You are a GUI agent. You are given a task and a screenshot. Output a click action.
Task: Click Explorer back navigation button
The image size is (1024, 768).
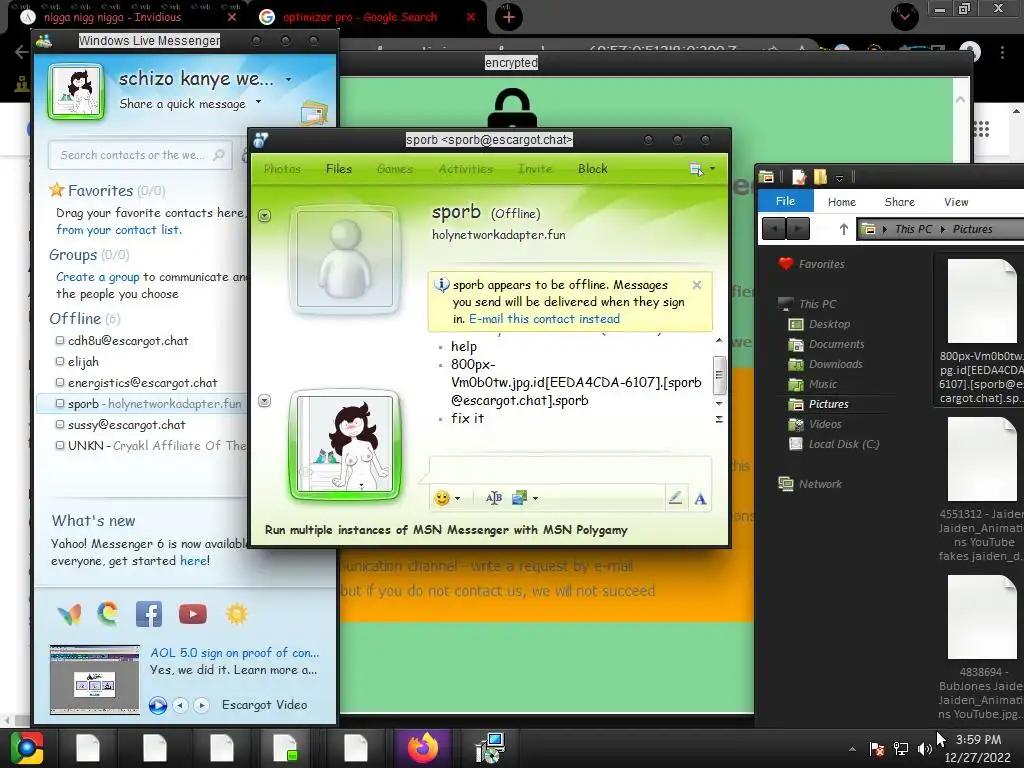(774, 229)
